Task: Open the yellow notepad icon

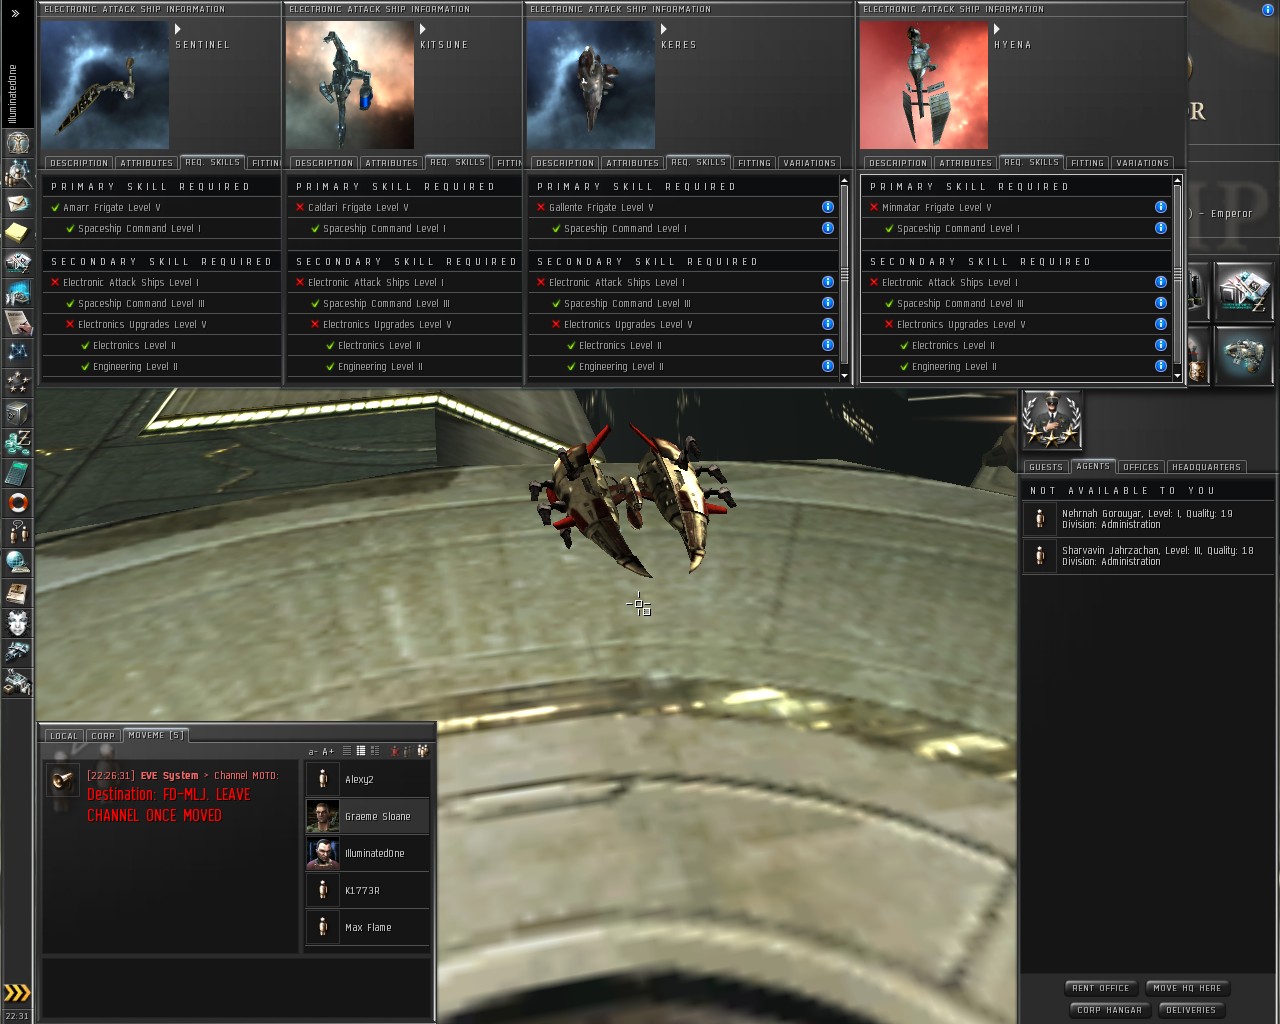Action: point(17,233)
